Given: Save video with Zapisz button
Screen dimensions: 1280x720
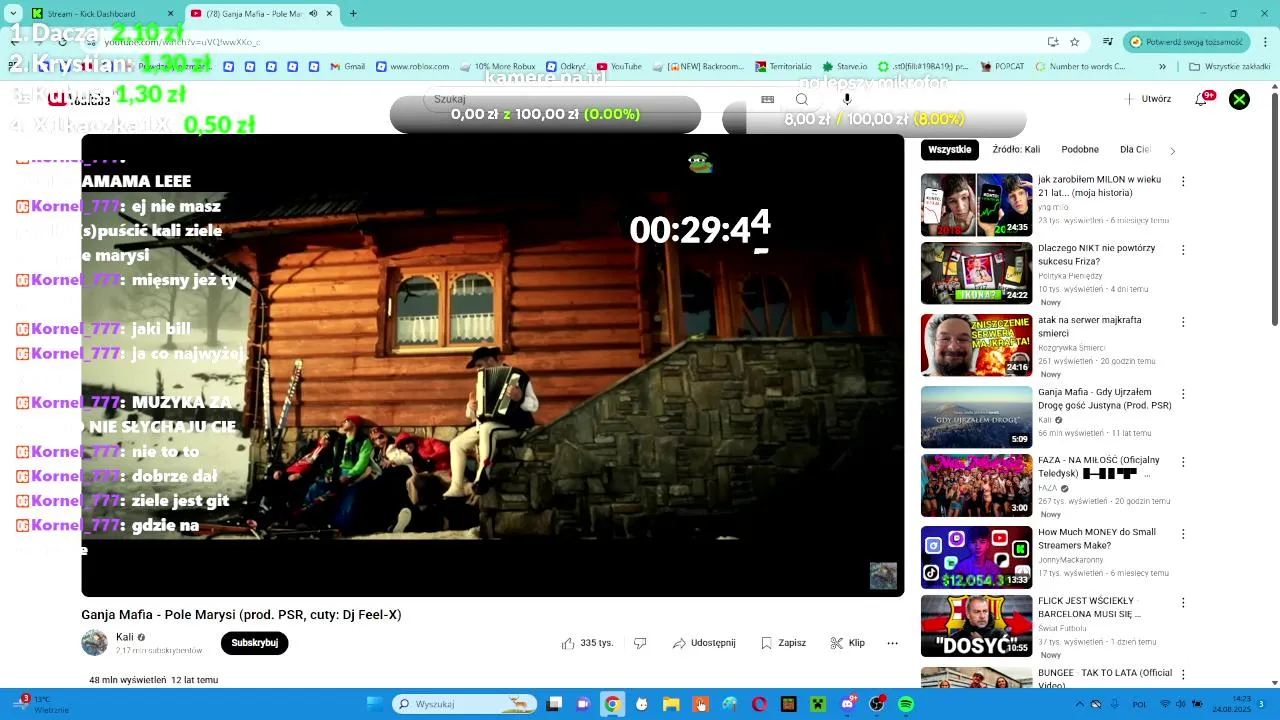Looking at the screenshot, I should coord(783,643).
